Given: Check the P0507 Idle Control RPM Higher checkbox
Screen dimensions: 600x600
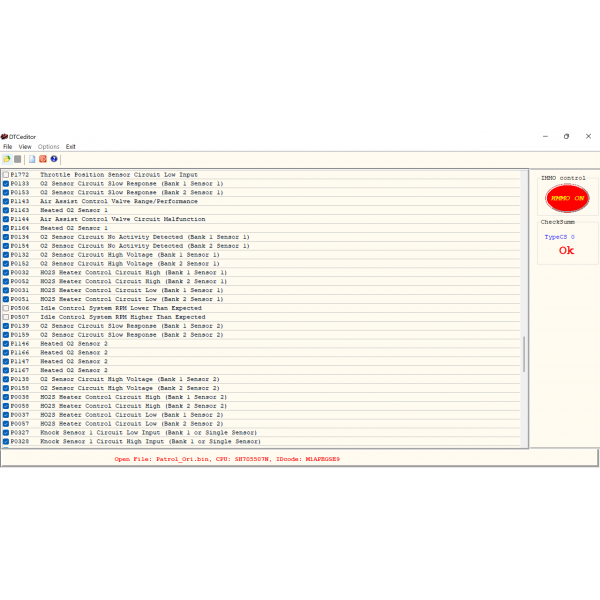Looking at the screenshot, I should (5, 317).
